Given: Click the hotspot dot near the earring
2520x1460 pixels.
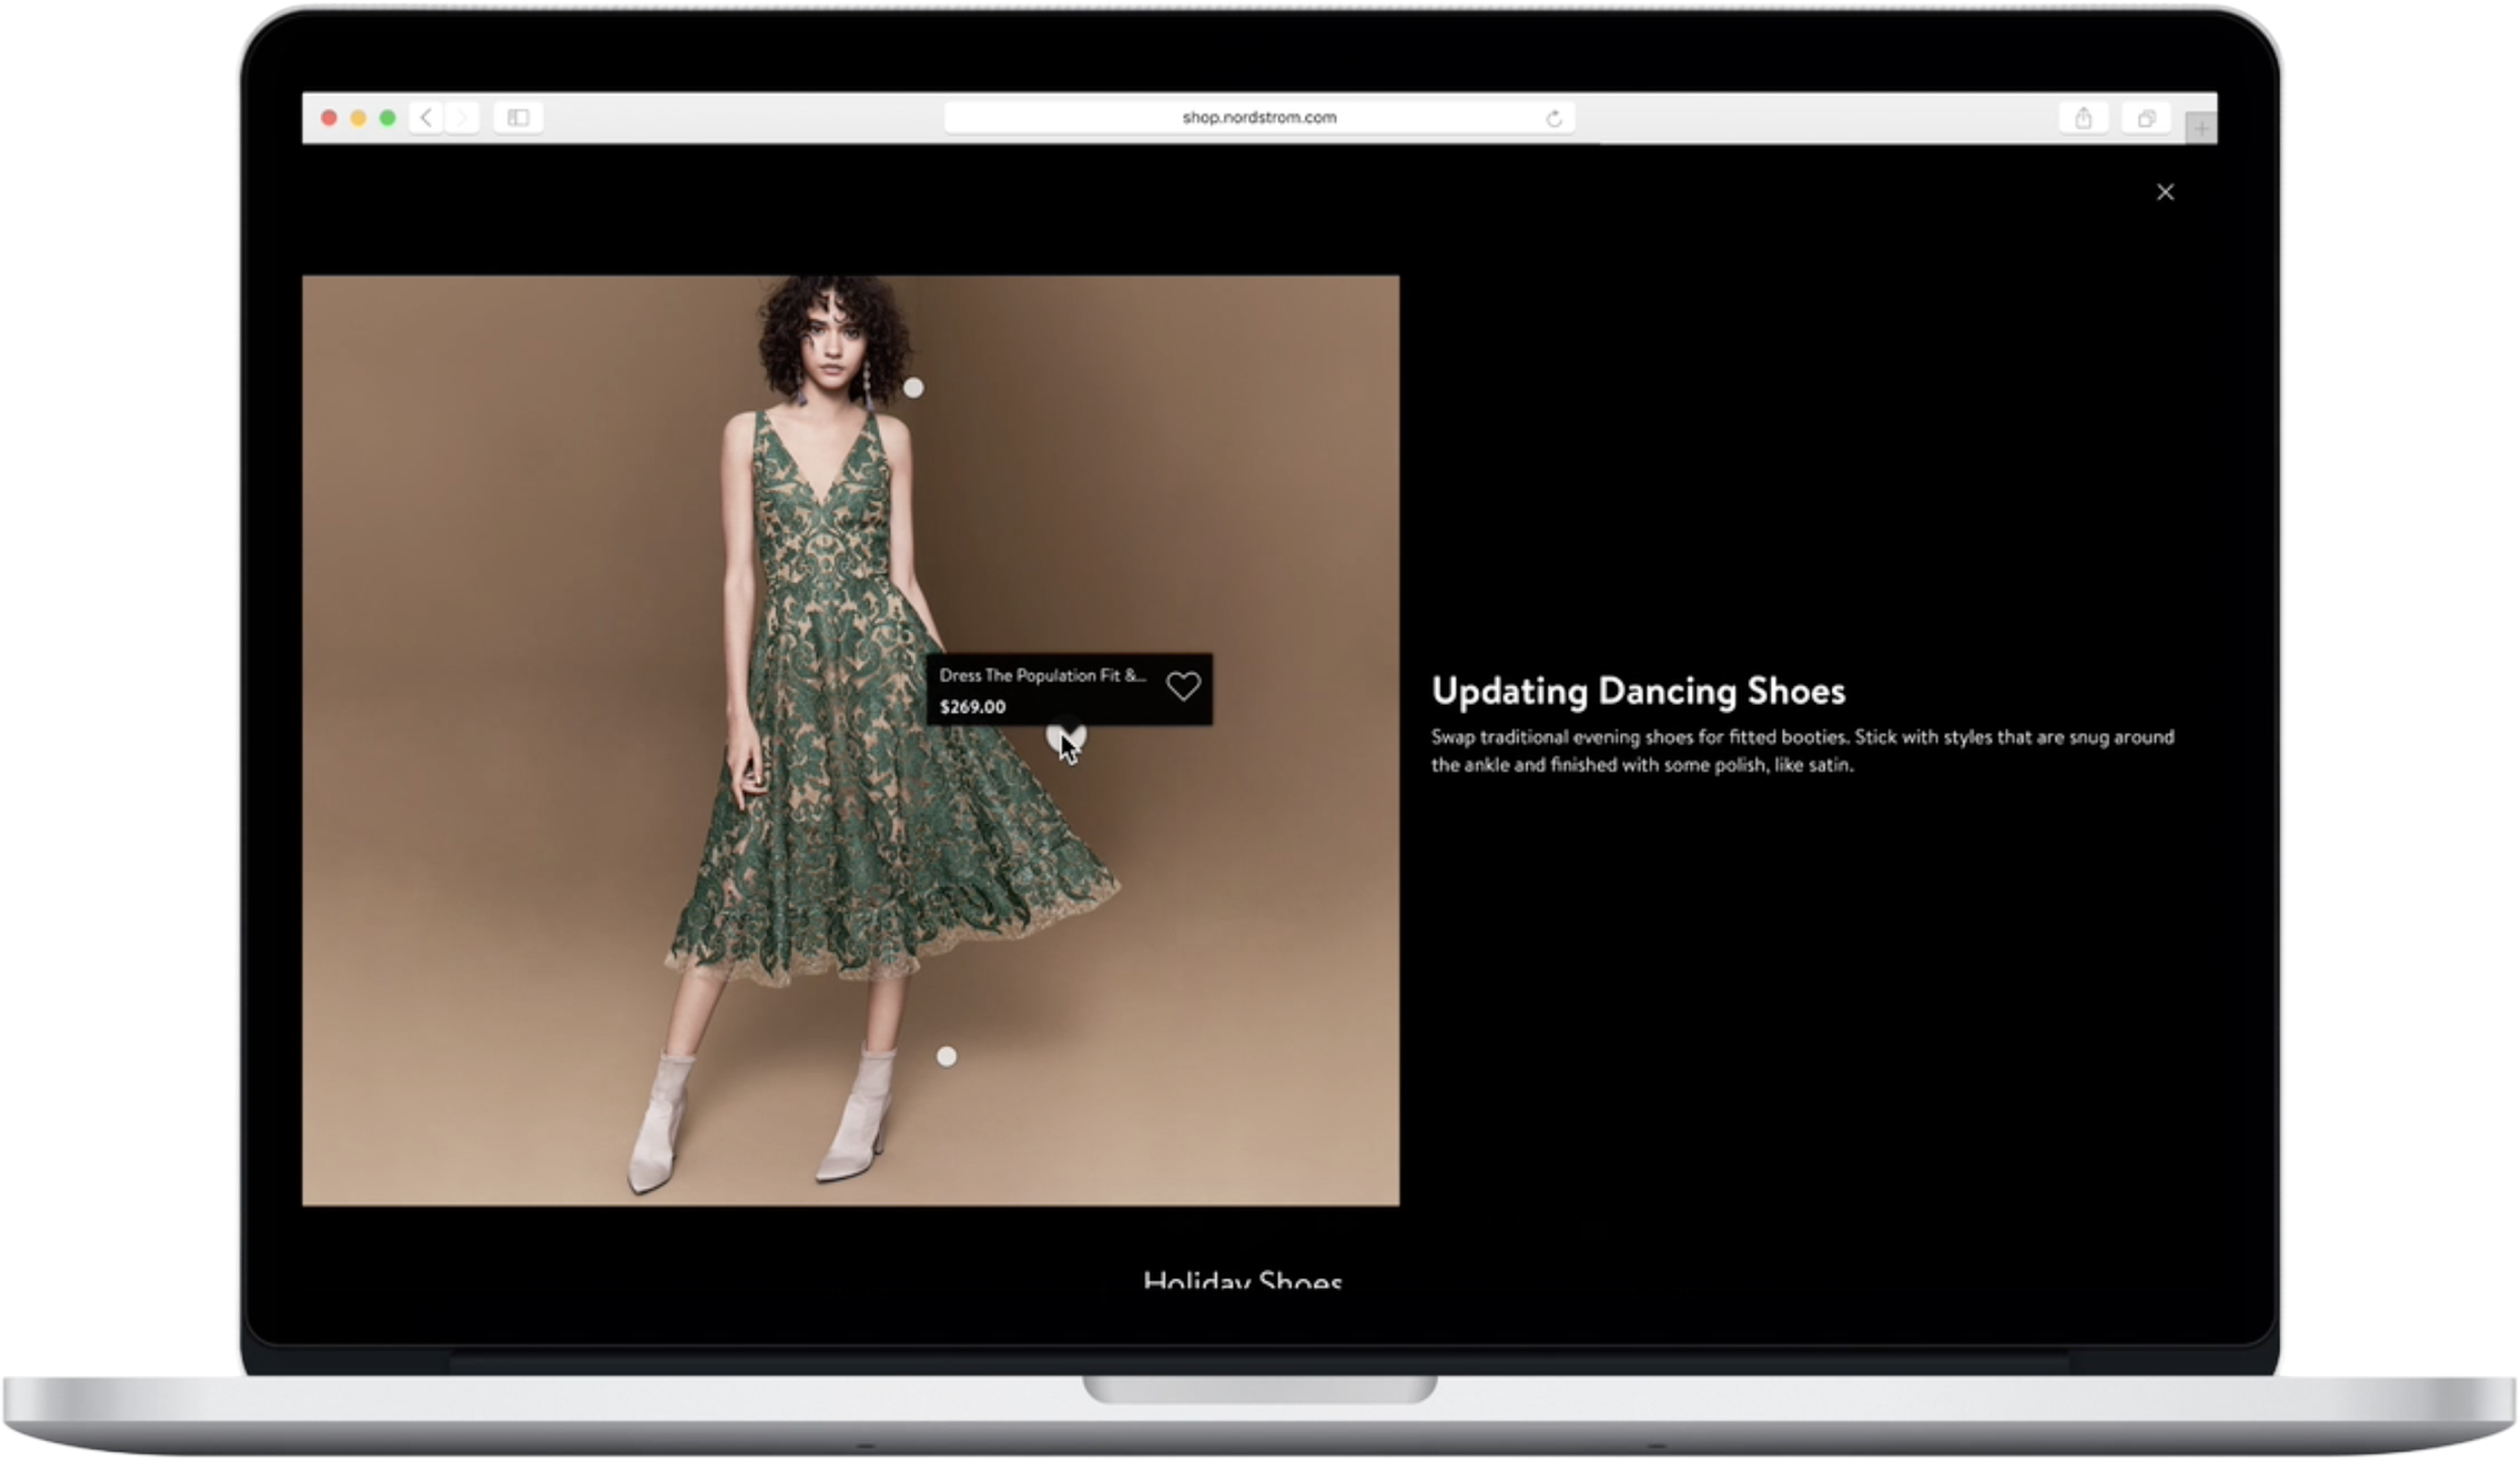Looking at the screenshot, I should (913, 388).
